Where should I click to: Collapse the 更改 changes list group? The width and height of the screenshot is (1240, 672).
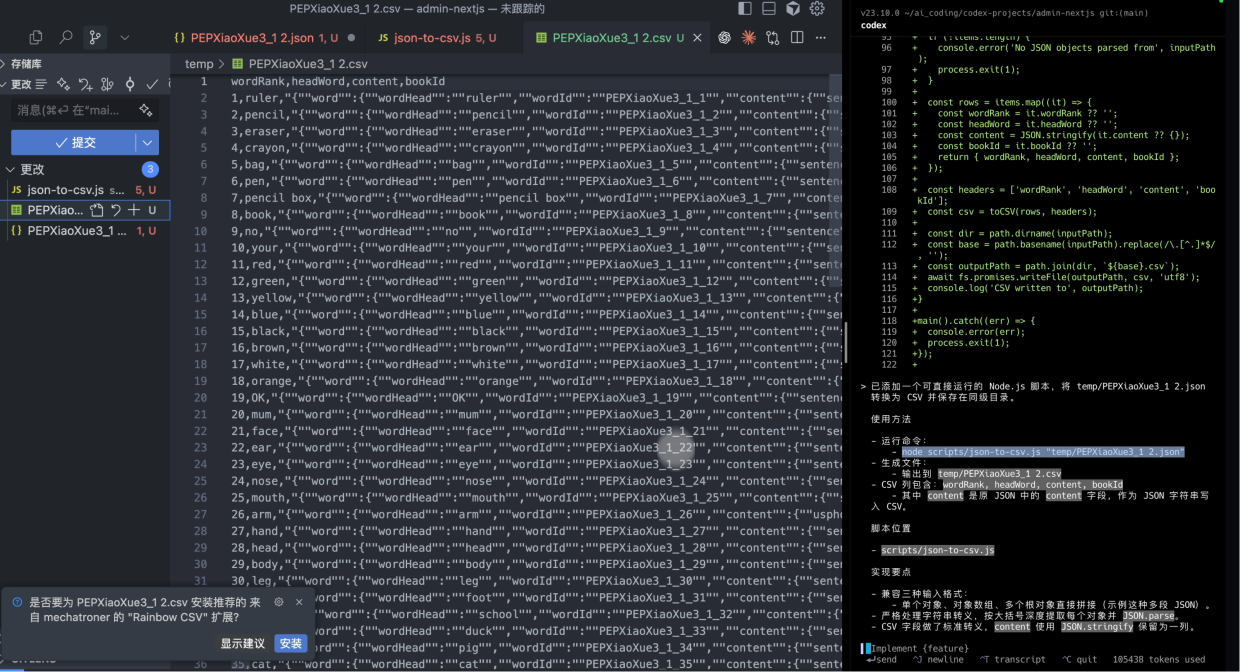pos(12,170)
